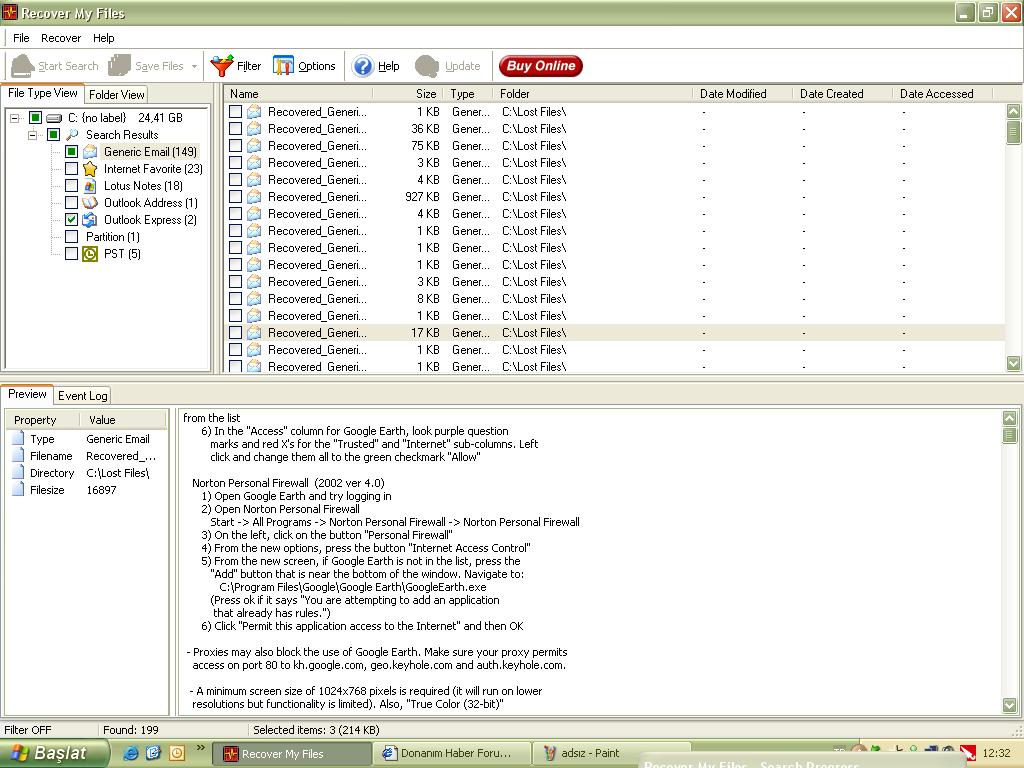
Task: Select the Internet Favorite star icon
Action: click(x=90, y=168)
